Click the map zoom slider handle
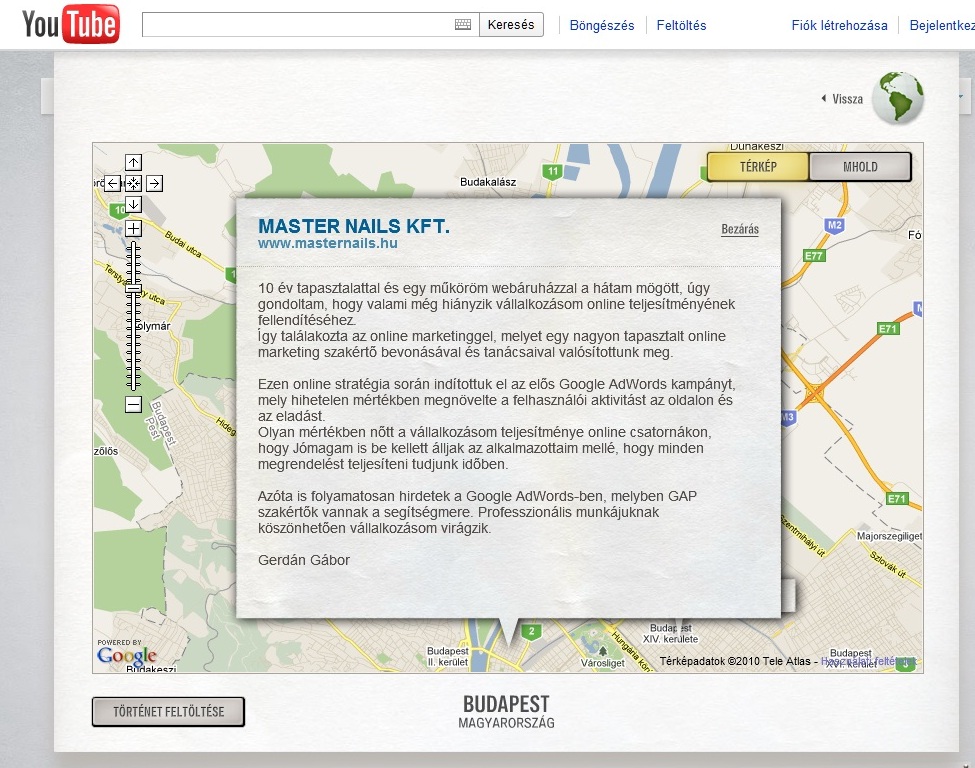Viewport: 975px width, 768px height. (133, 288)
